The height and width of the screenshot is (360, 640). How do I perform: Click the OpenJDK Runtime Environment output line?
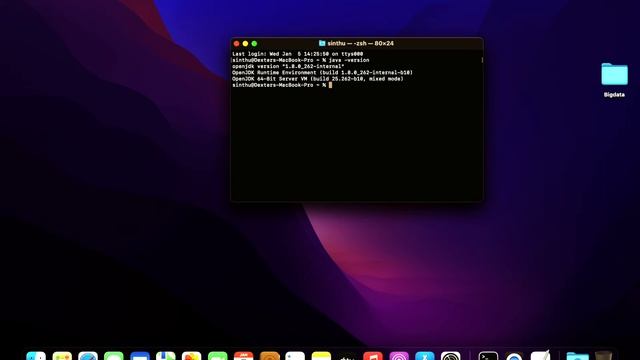pyautogui.click(x=322, y=73)
